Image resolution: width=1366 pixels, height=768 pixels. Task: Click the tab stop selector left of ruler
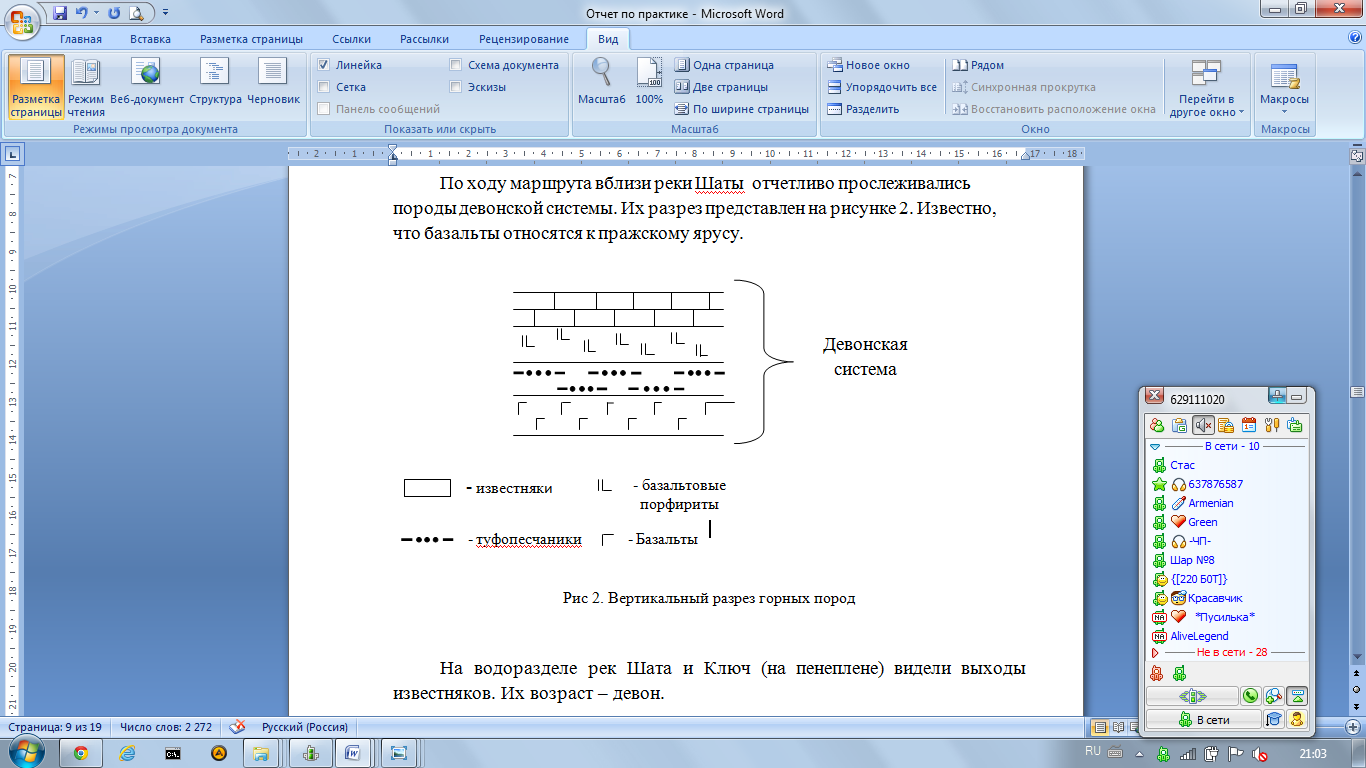click(x=12, y=155)
